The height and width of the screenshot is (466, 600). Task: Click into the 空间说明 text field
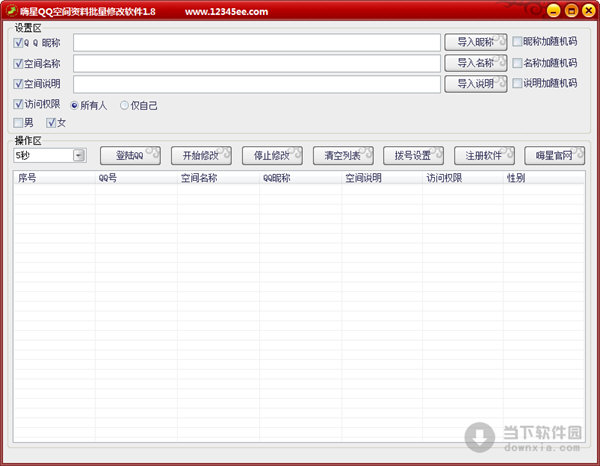coord(257,84)
